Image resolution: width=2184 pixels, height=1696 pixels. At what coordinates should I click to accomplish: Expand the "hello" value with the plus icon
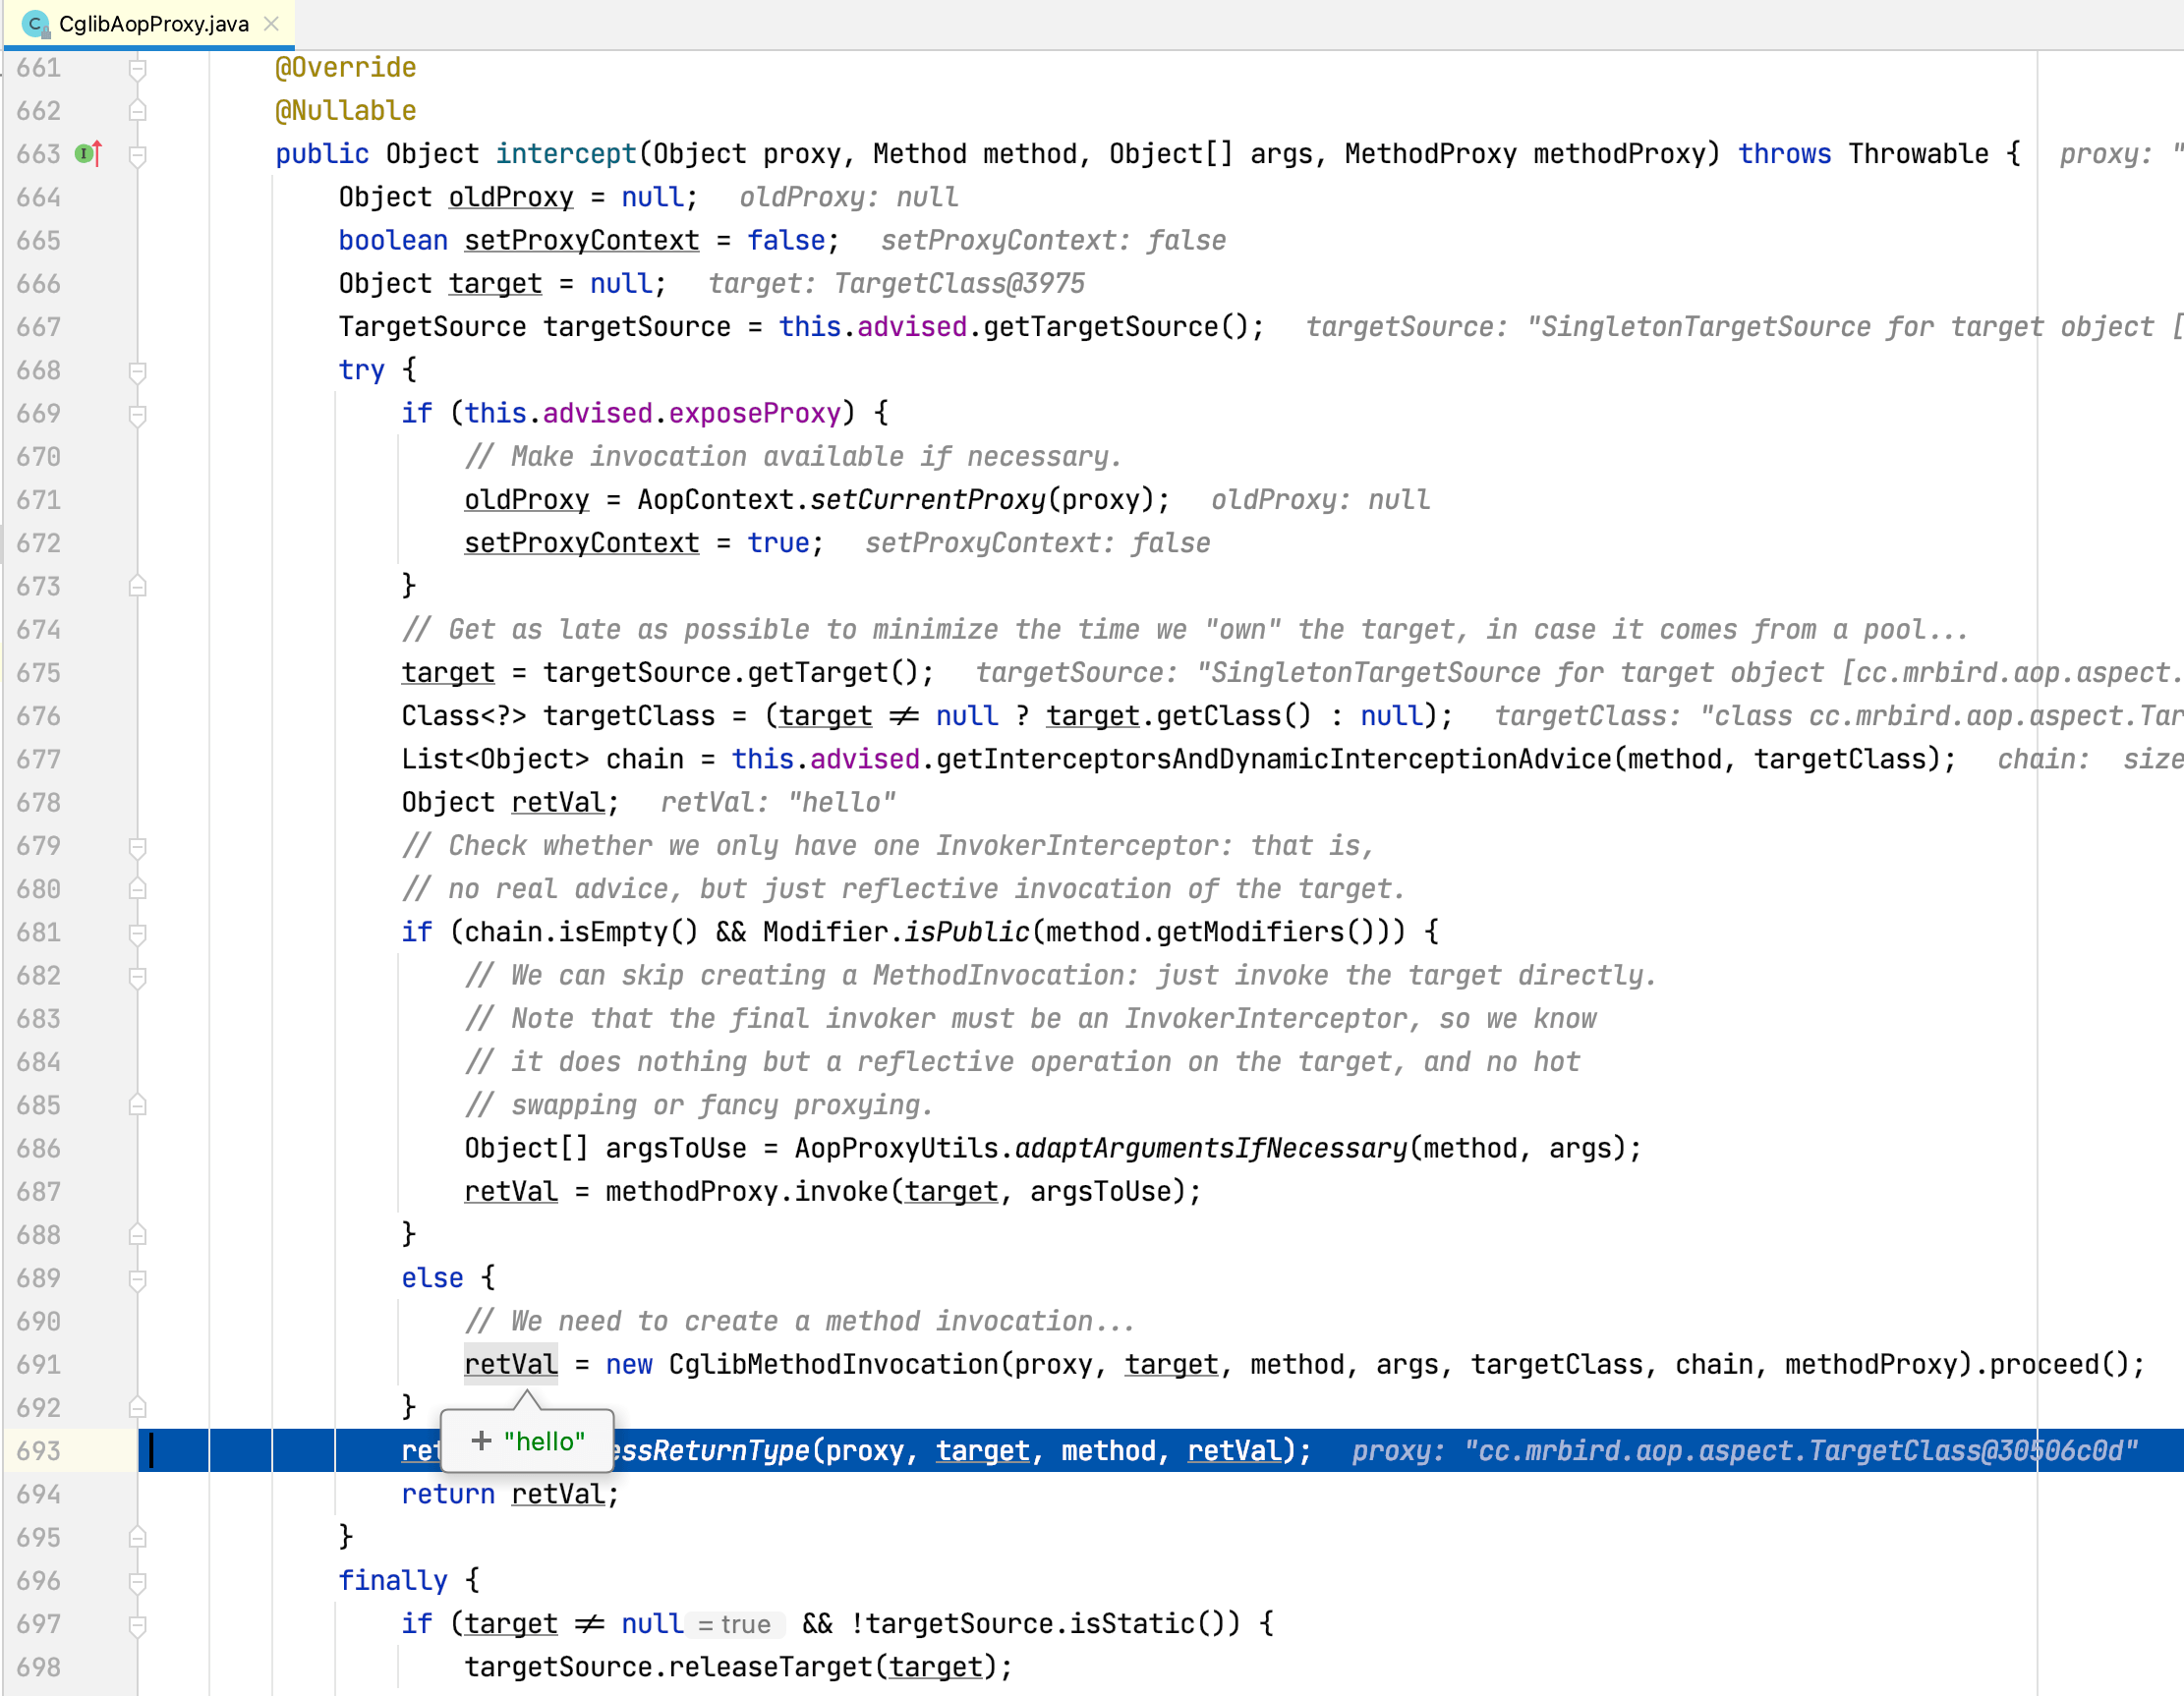coord(481,1441)
